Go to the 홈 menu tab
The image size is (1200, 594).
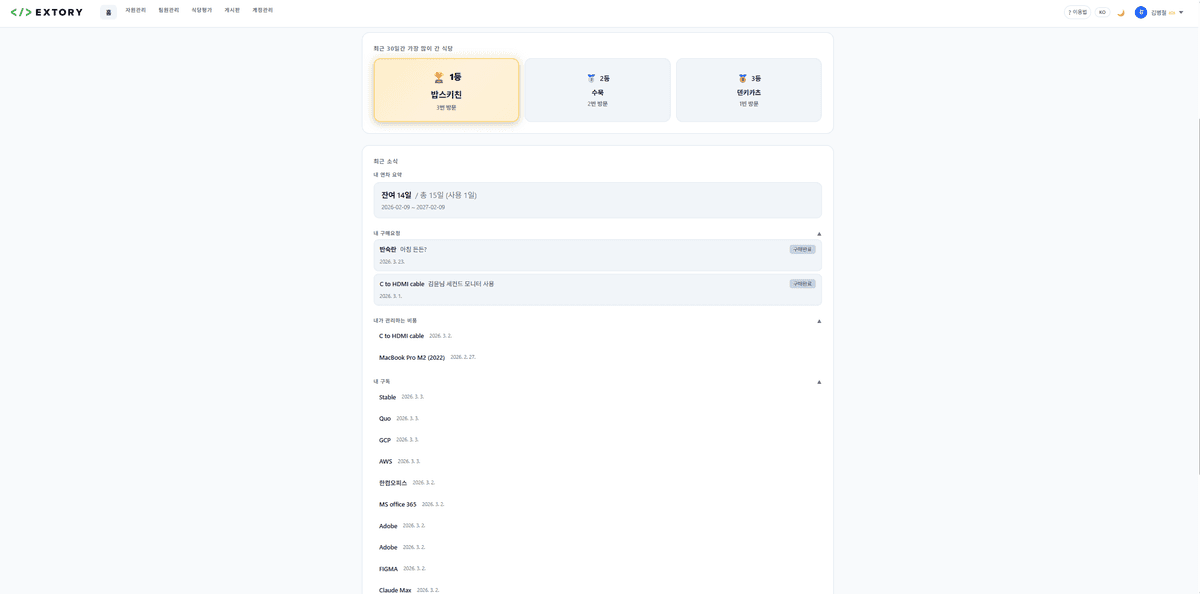(x=108, y=12)
